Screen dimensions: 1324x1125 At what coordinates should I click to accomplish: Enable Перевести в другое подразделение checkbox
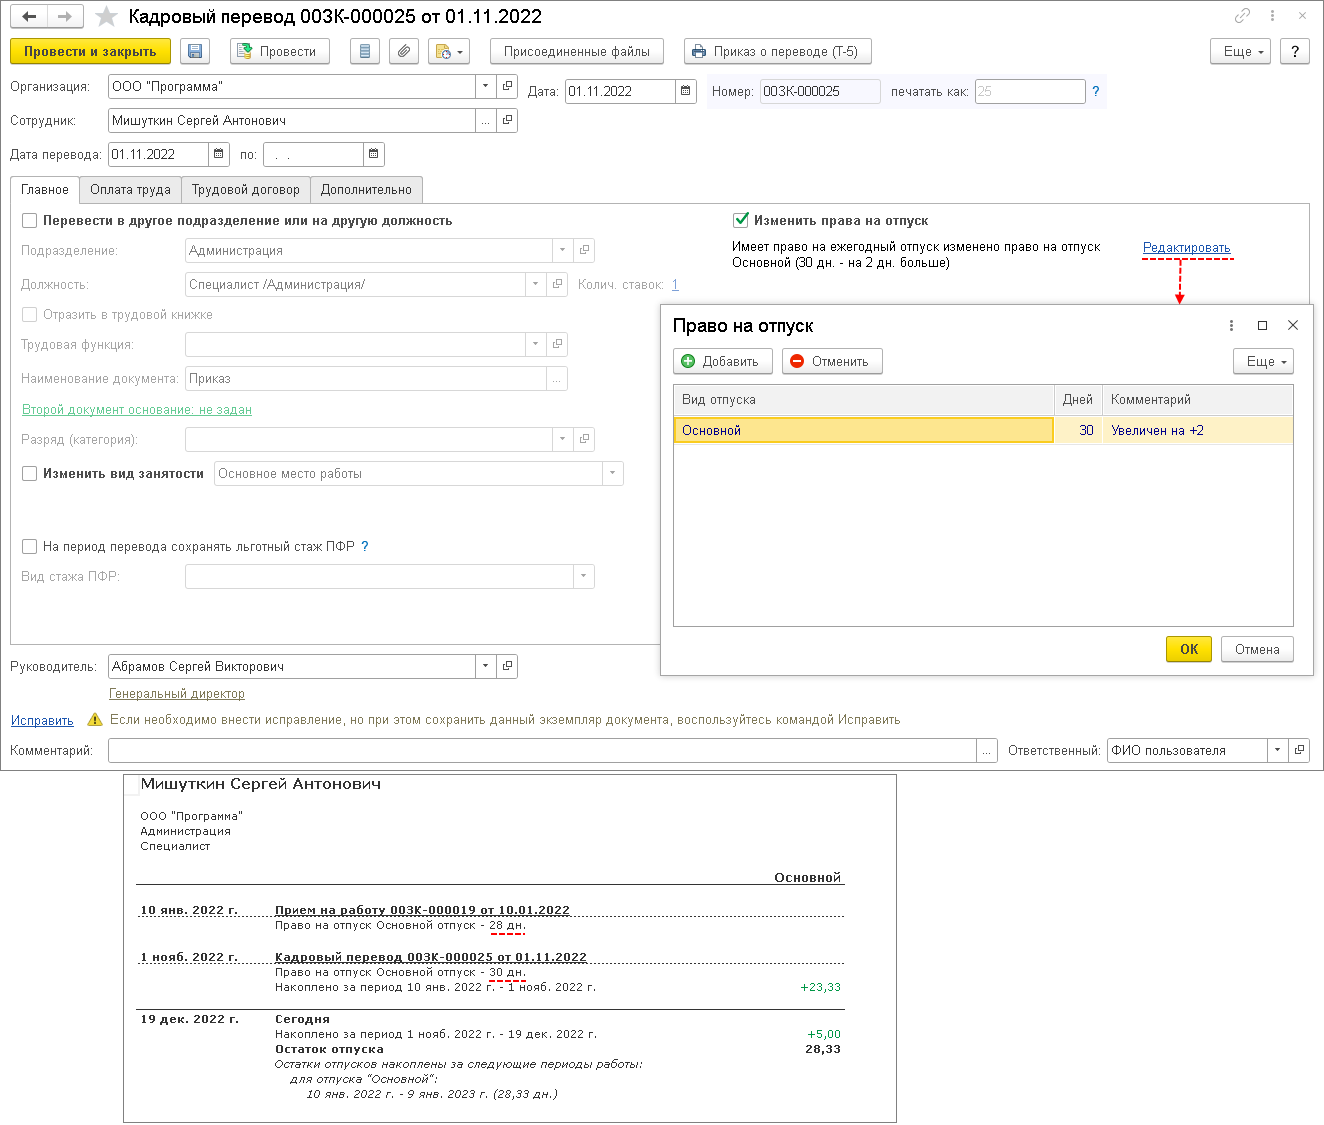pos(29,220)
